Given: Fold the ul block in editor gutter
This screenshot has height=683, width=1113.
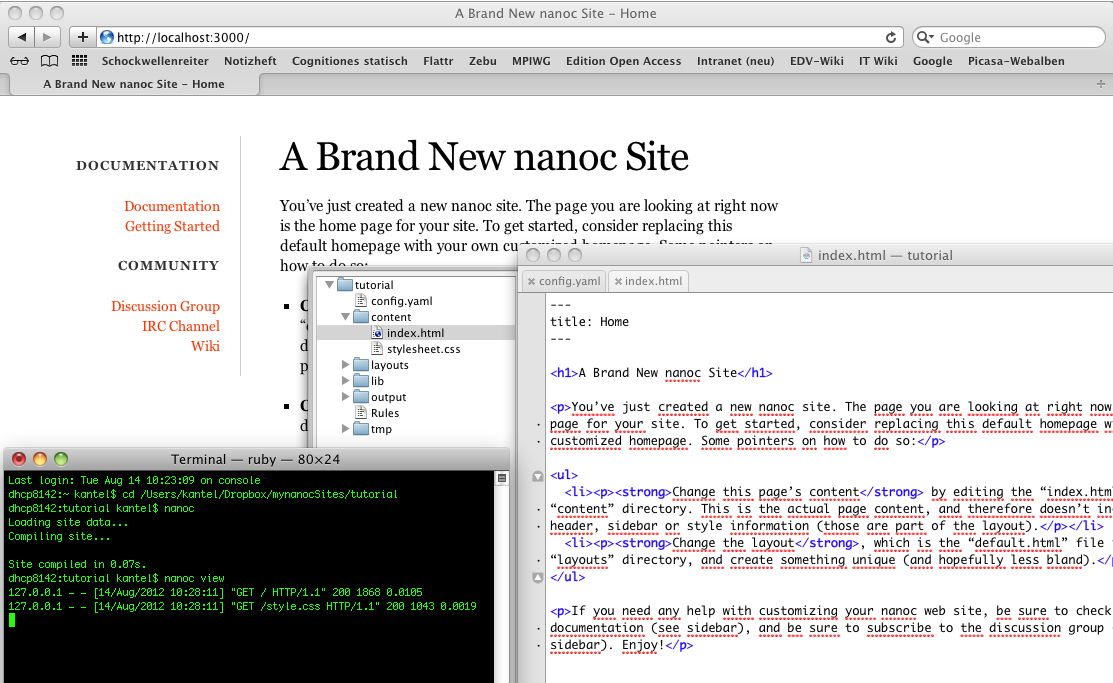Looking at the screenshot, I should tap(537, 476).
